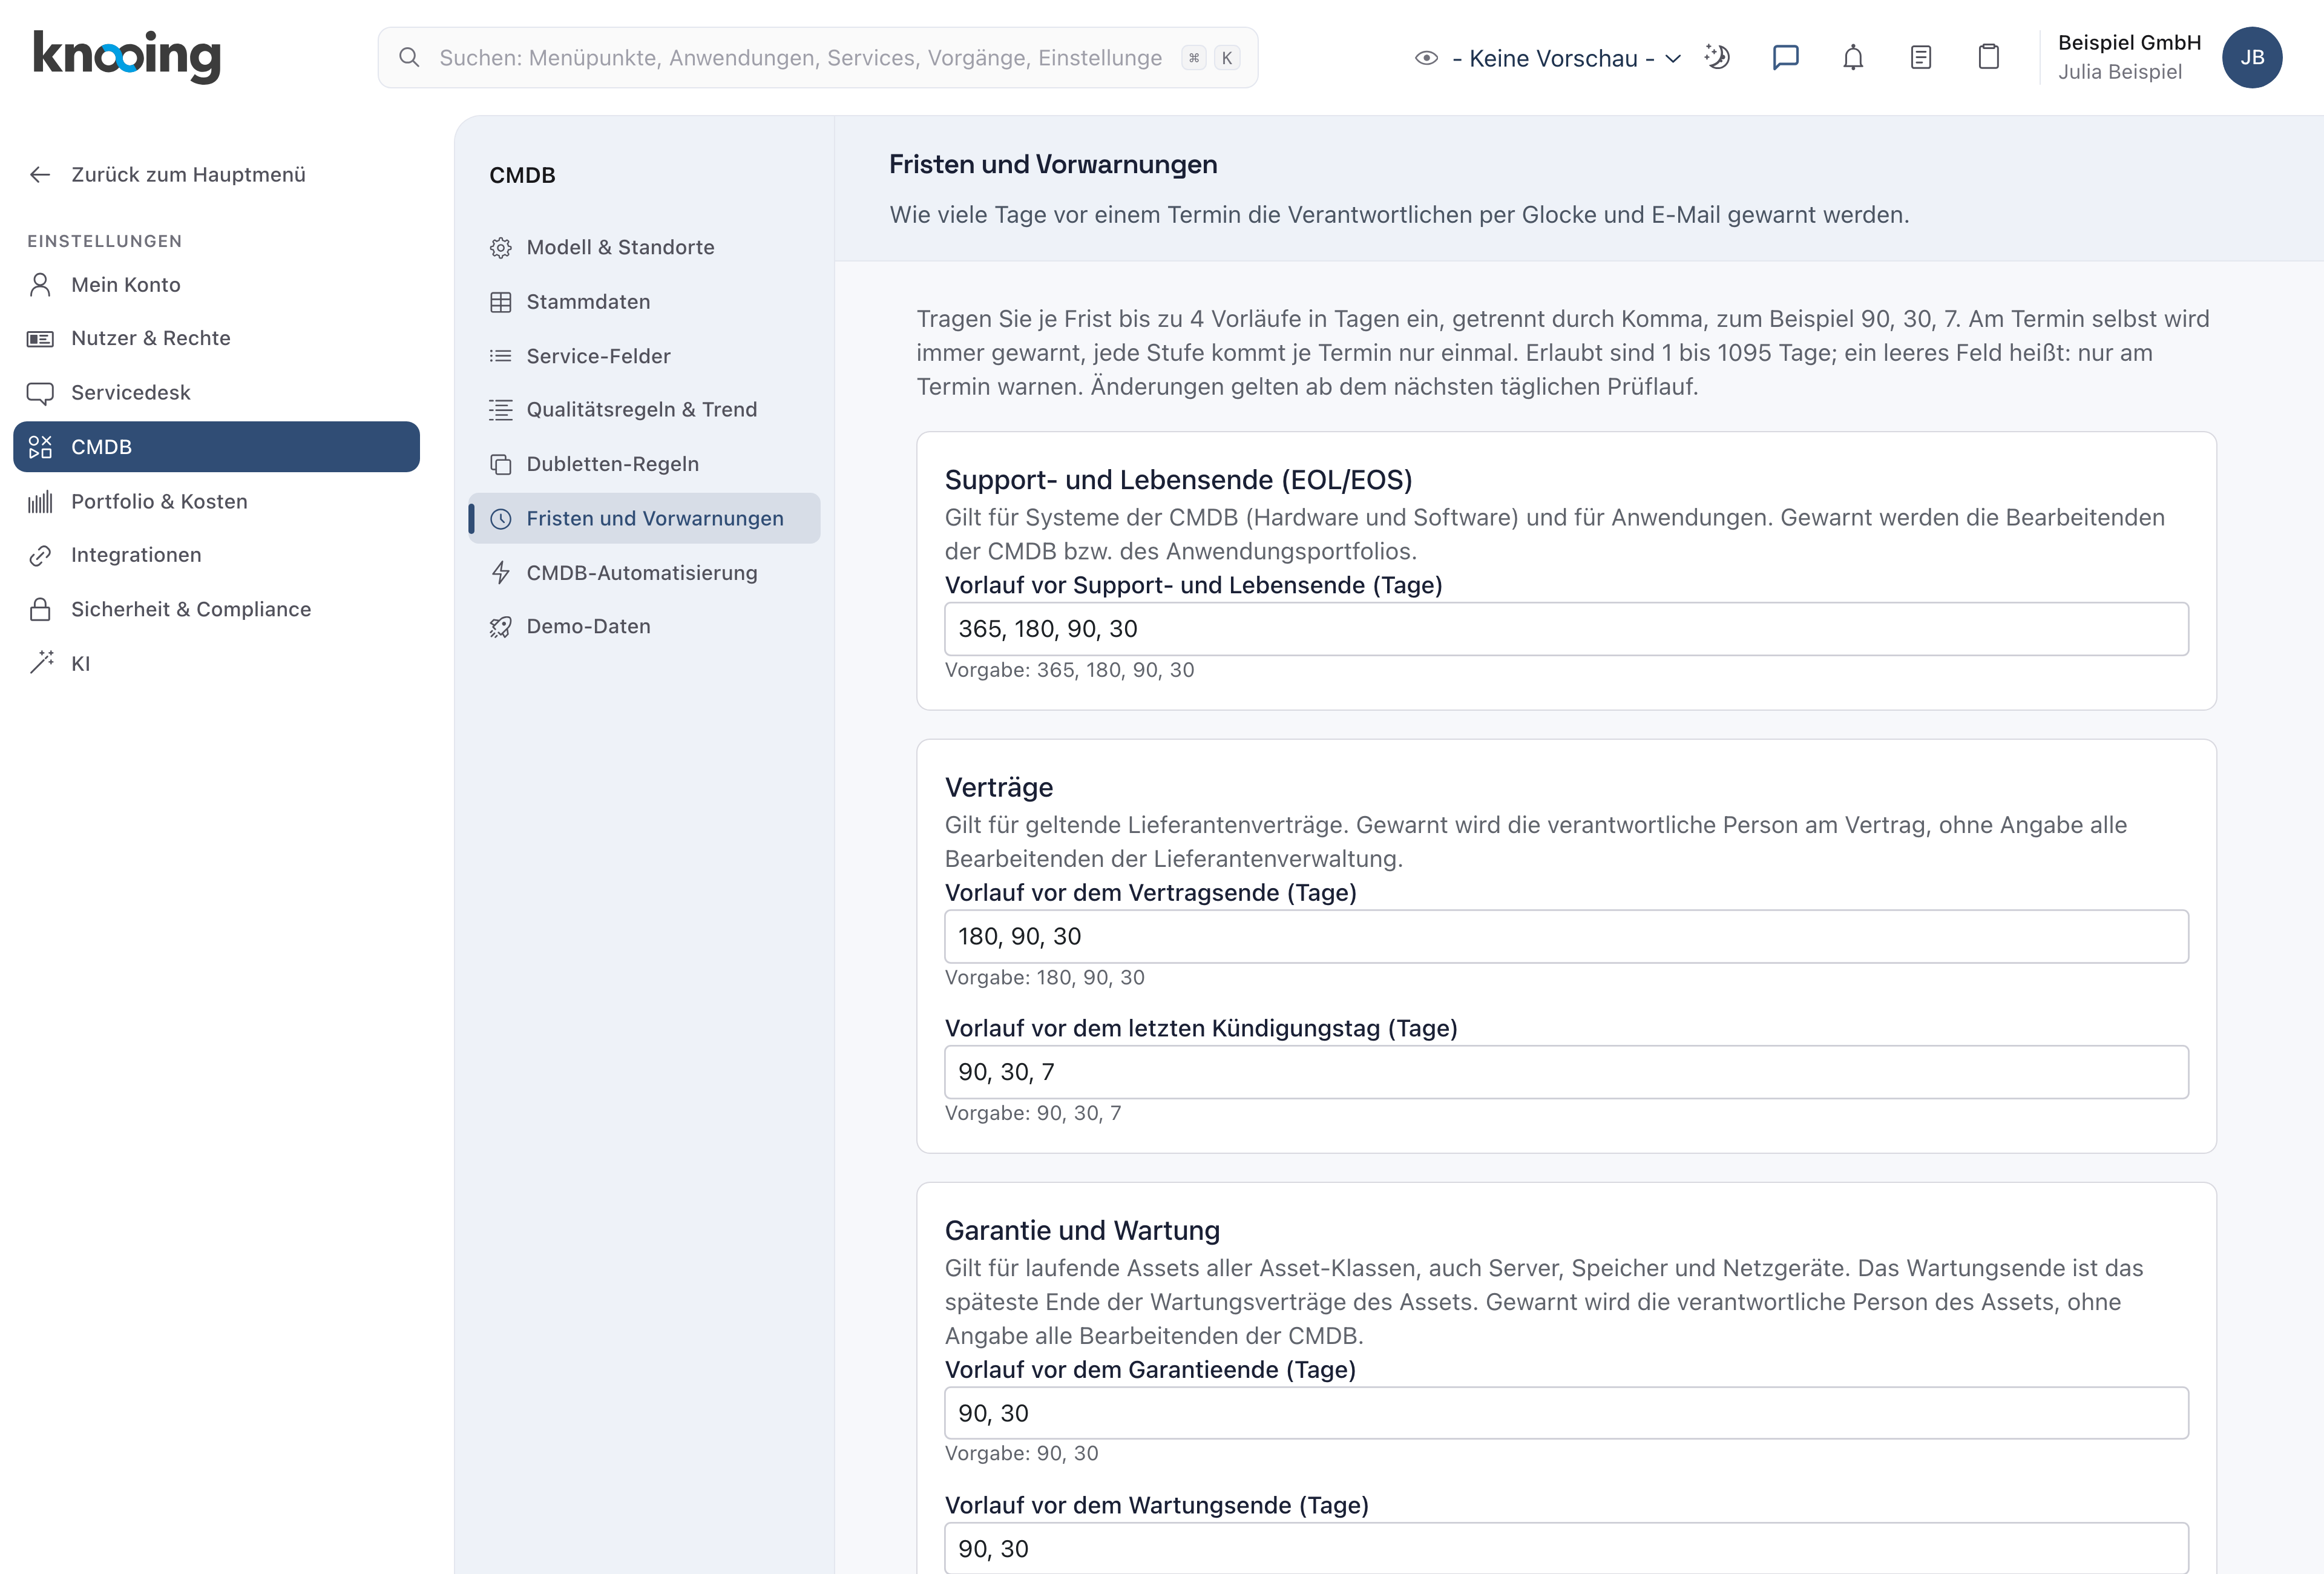This screenshot has height=1574, width=2324.
Task: Click the Qualitätsregeln list icon
Action: [x=501, y=410]
